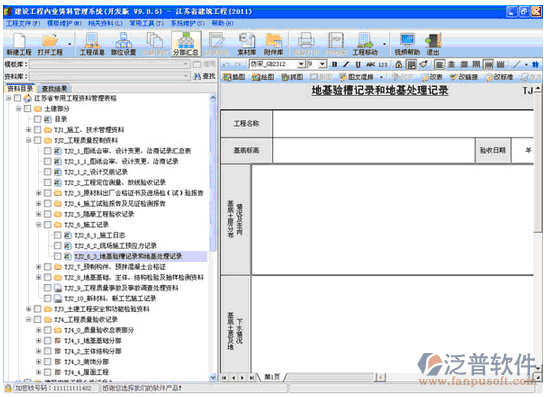Open the 素材库 material library icon
Screen dimensions: 547x397
click(x=247, y=44)
